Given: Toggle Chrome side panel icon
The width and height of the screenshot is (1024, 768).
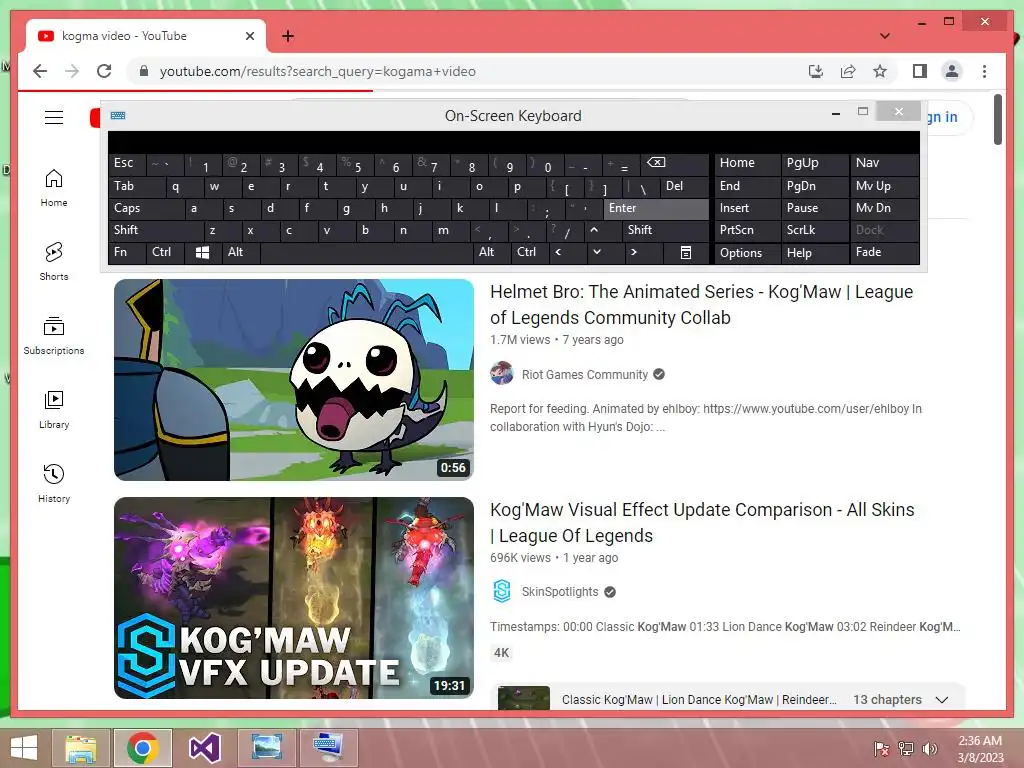Looking at the screenshot, I should click(920, 71).
